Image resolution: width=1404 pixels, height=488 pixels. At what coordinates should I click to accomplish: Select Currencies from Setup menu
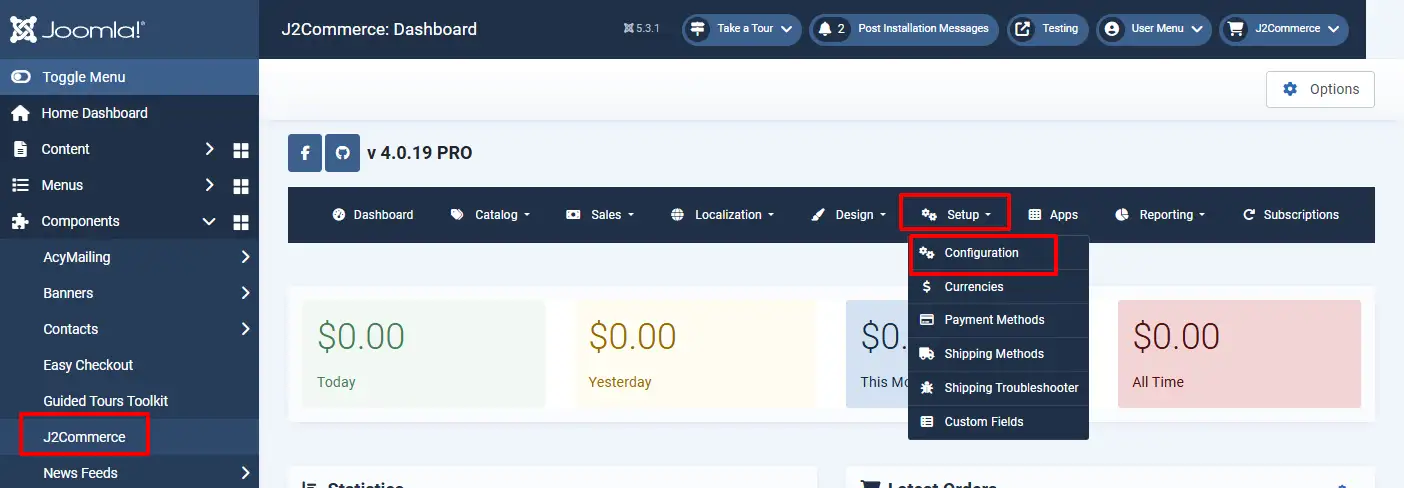[998, 287]
